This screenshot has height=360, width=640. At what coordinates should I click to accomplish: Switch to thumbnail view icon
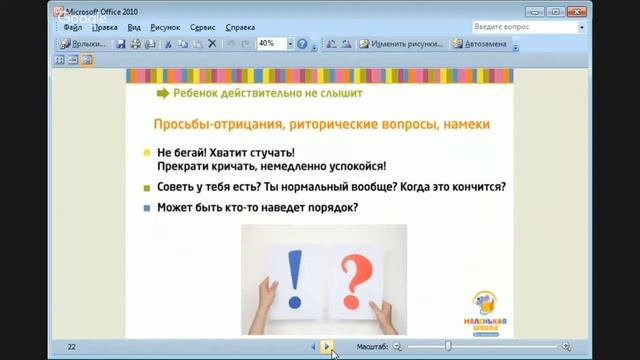[x=60, y=60]
